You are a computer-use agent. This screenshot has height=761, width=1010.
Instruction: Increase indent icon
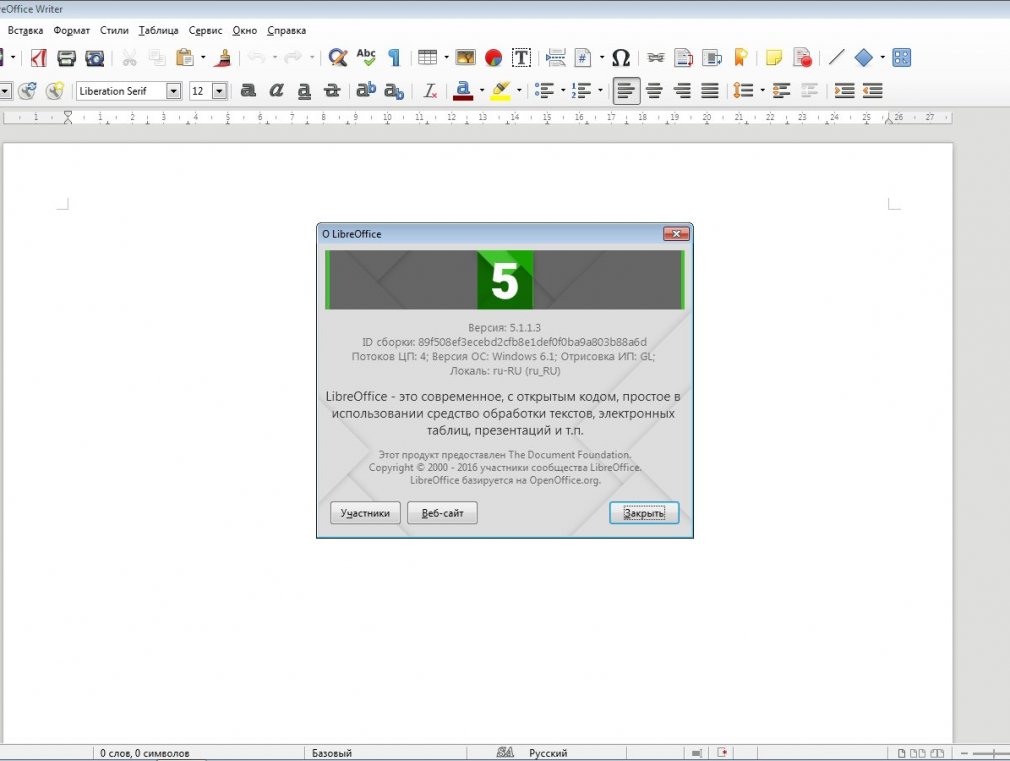[844, 91]
